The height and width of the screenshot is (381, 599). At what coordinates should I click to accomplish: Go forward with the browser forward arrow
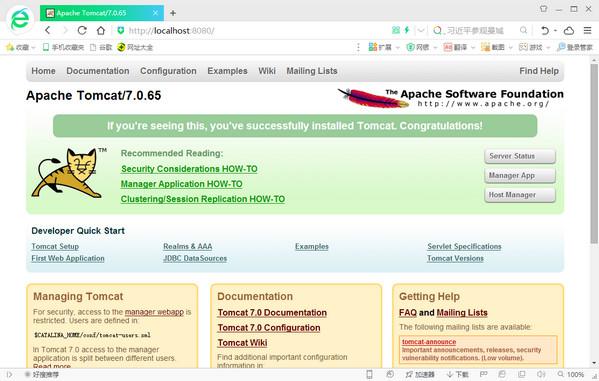point(65,30)
